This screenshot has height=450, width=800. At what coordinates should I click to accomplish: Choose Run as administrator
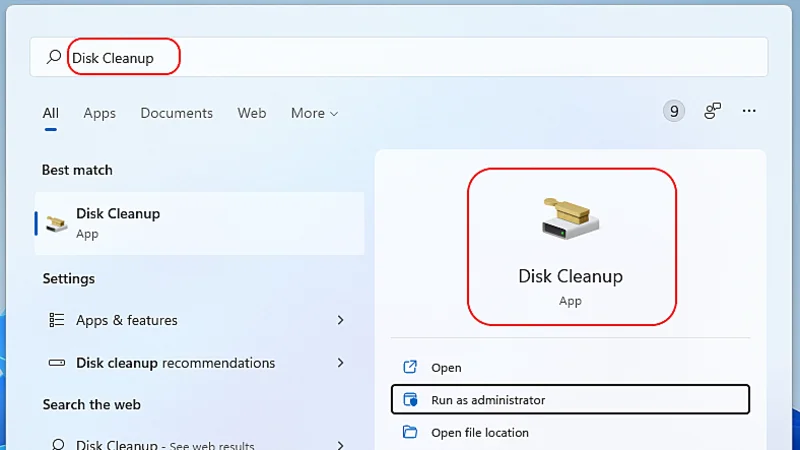[x=570, y=399]
